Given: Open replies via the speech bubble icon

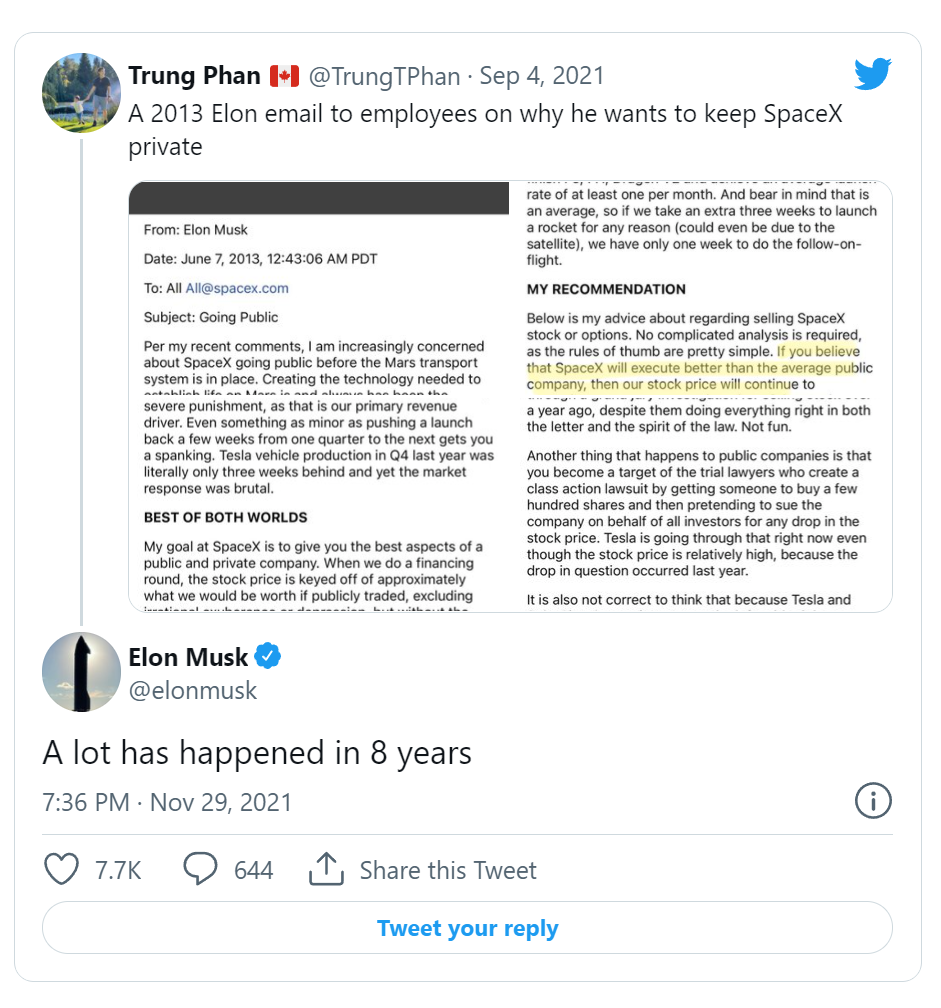Looking at the screenshot, I should (201, 869).
